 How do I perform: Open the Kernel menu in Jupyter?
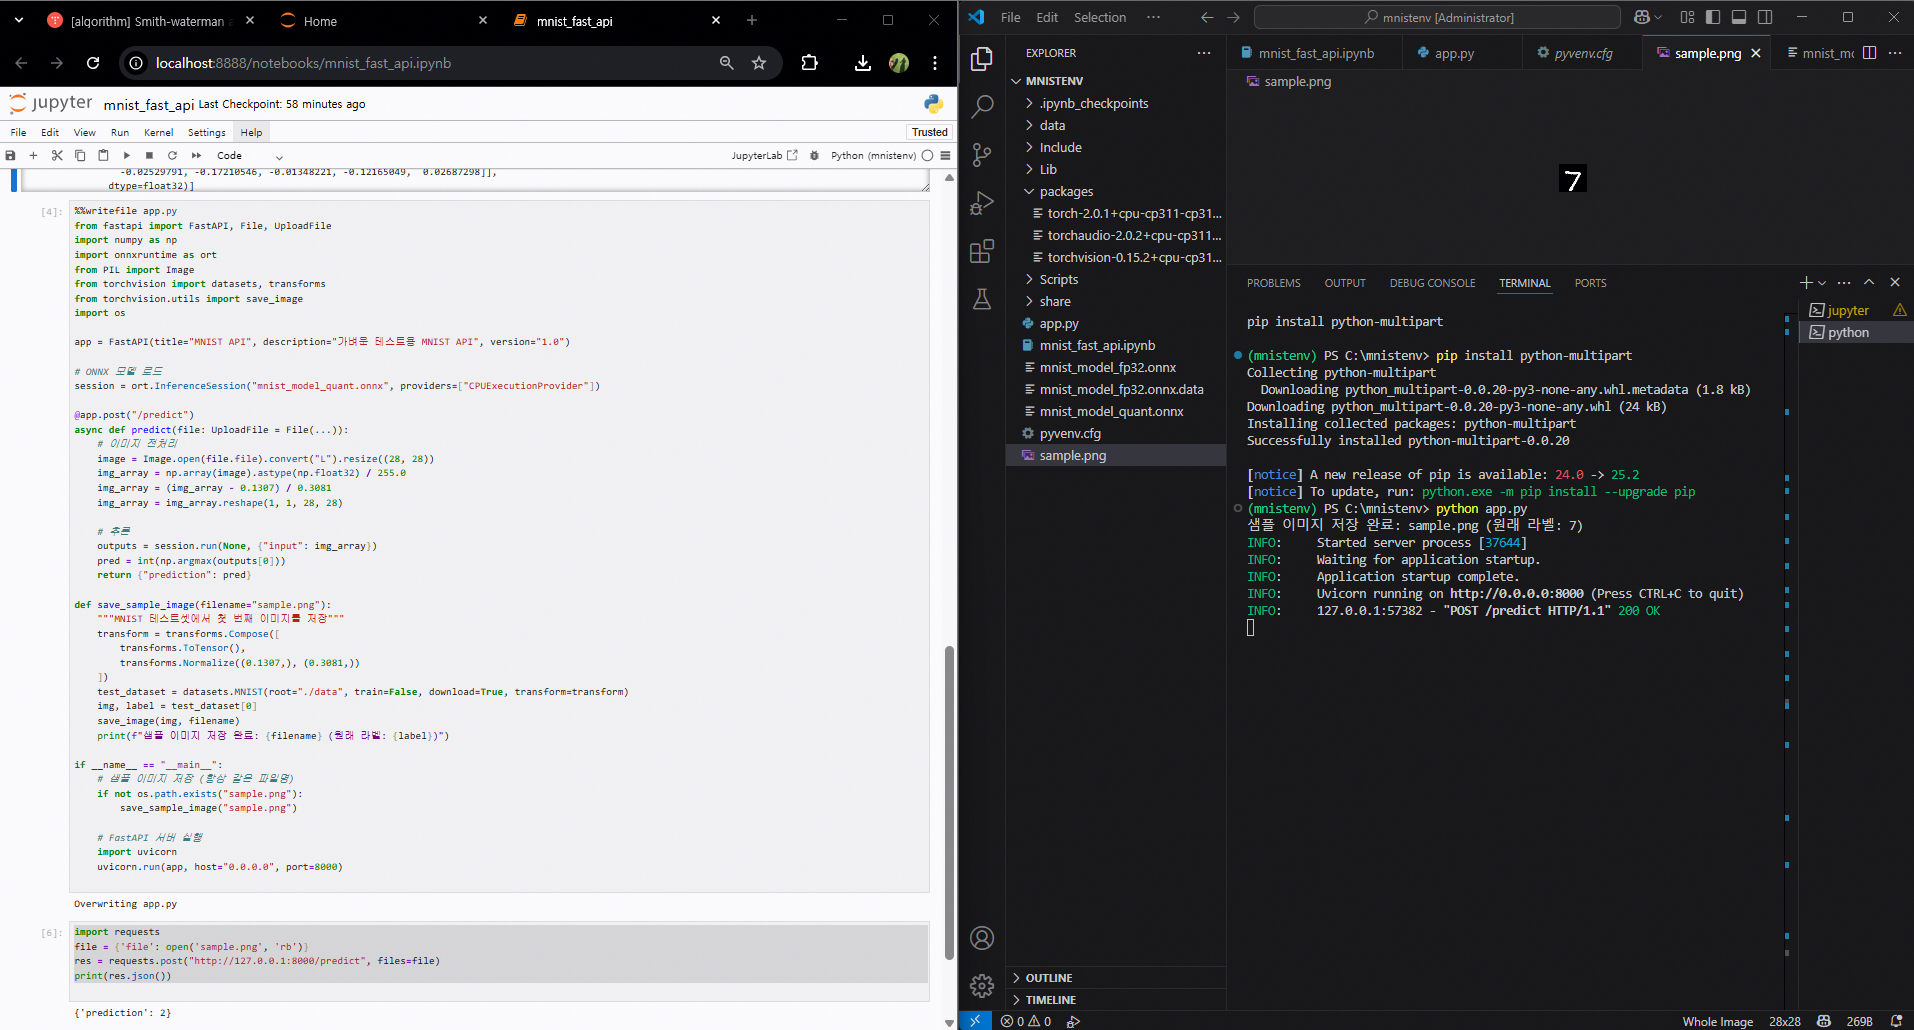coord(158,132)
